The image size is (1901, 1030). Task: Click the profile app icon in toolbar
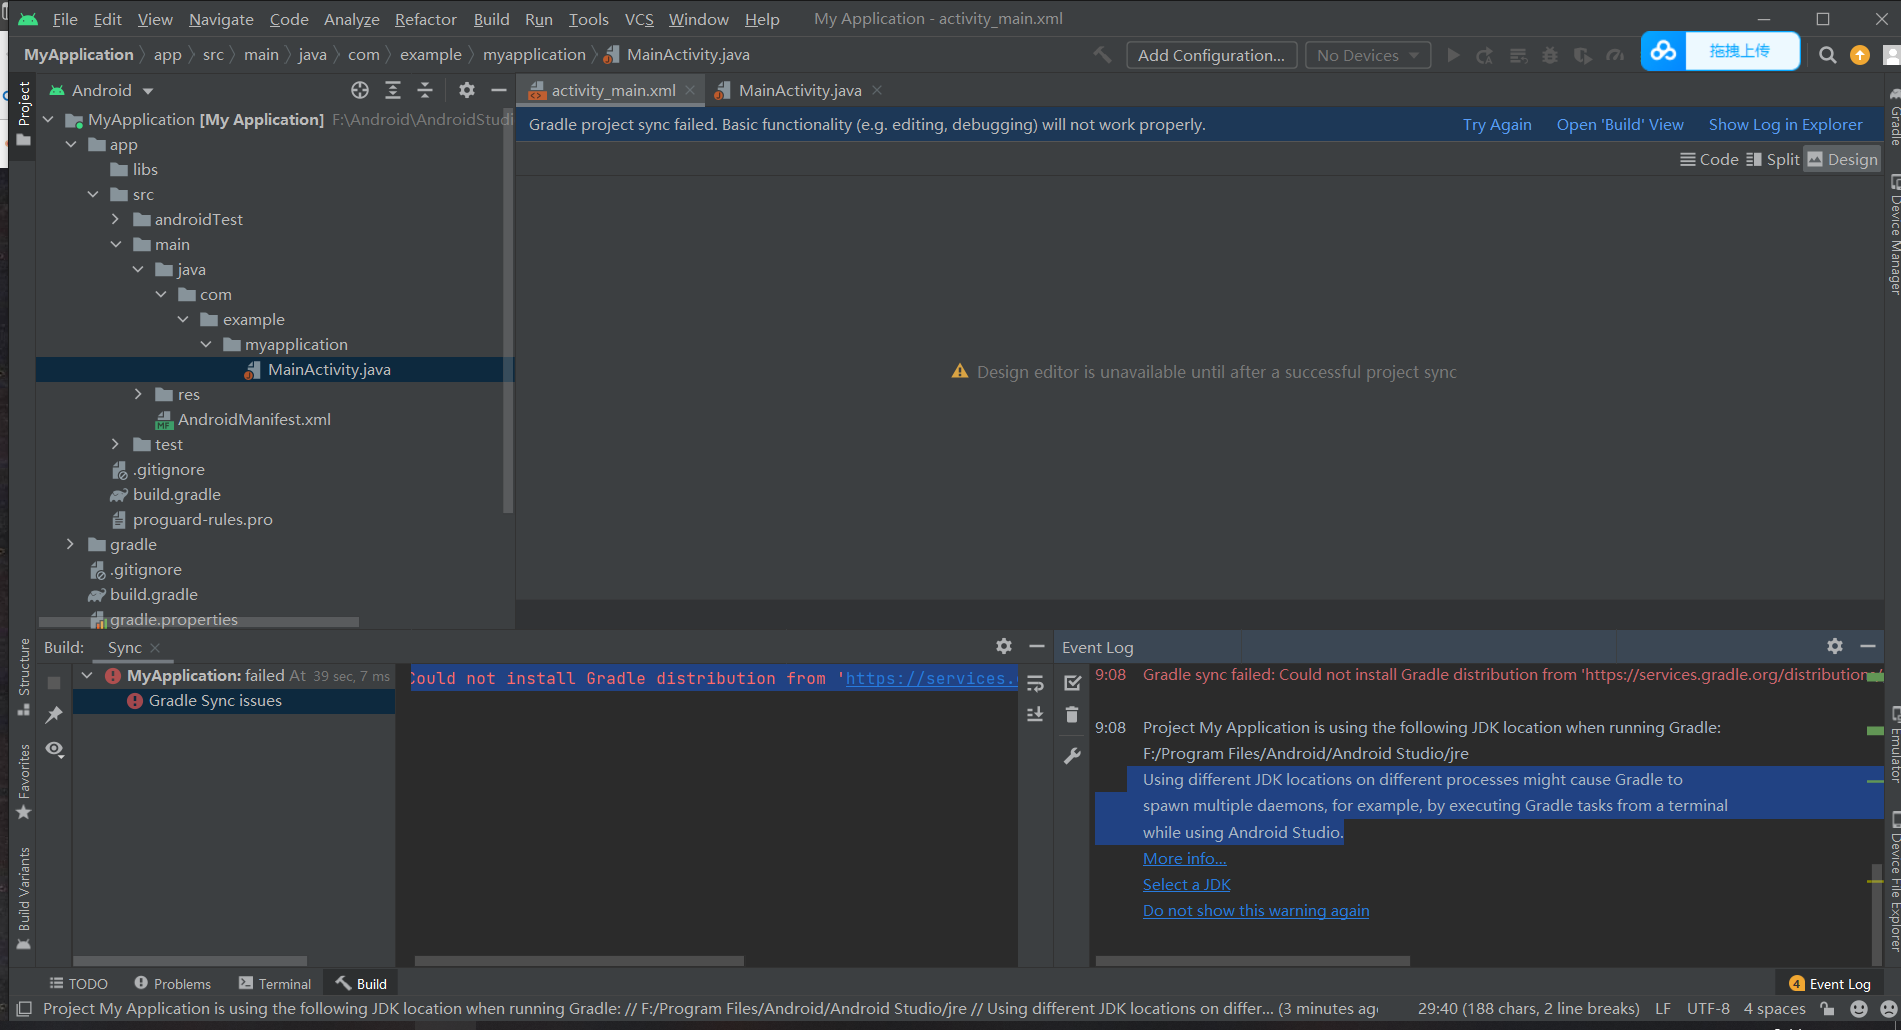coord(1615,55)
